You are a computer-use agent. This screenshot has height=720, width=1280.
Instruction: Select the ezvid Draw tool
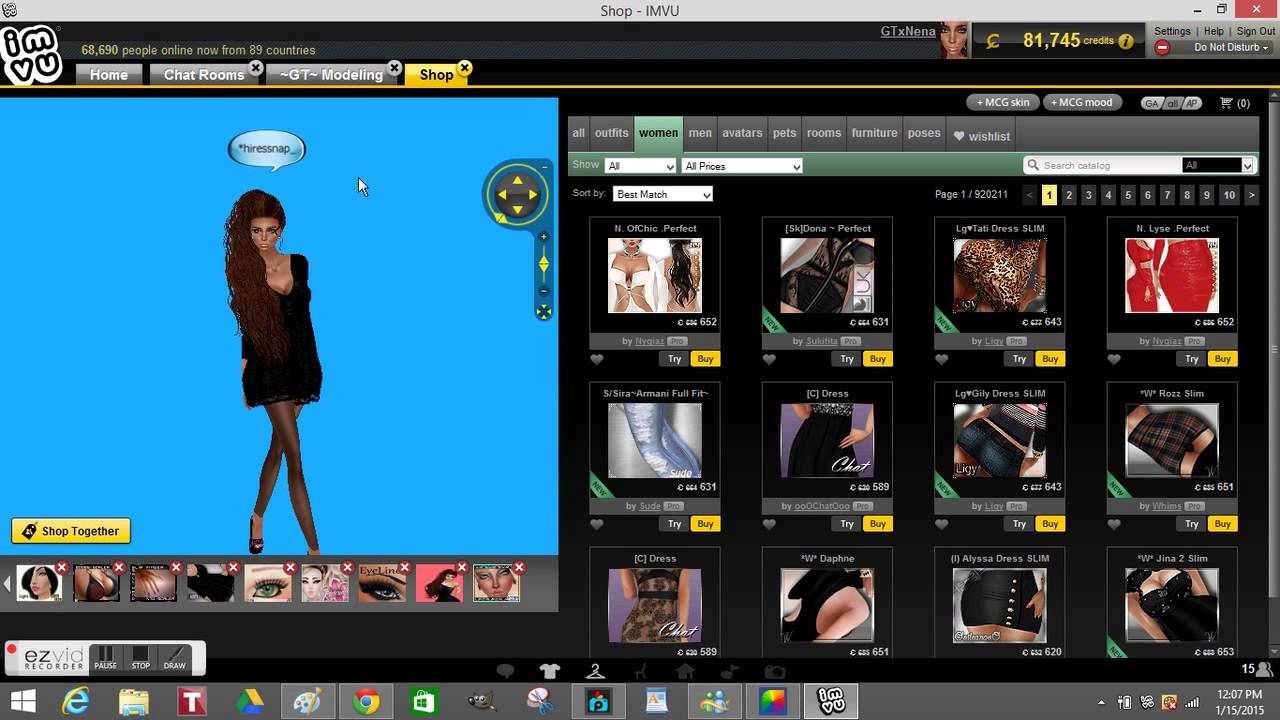[x=174, y=657]
